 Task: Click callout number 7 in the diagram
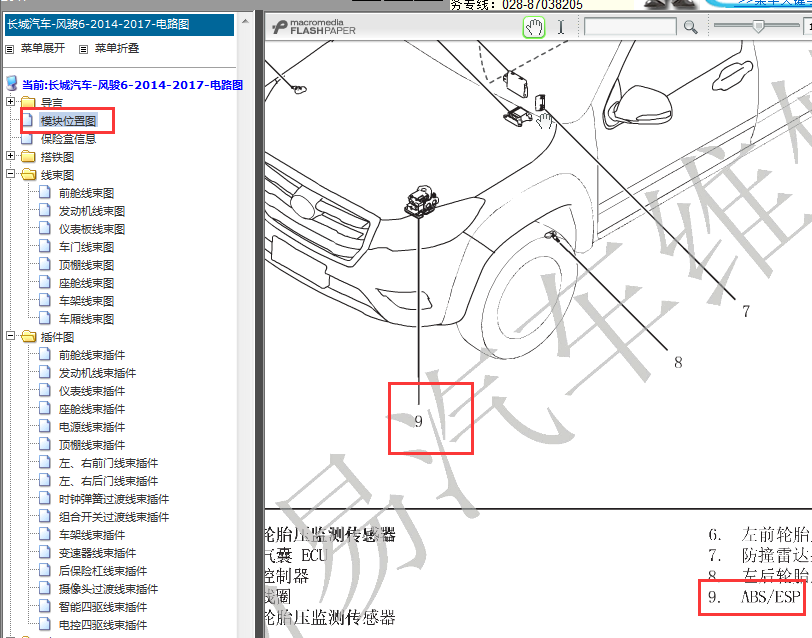pyautogui.click(x=746, y=311)
